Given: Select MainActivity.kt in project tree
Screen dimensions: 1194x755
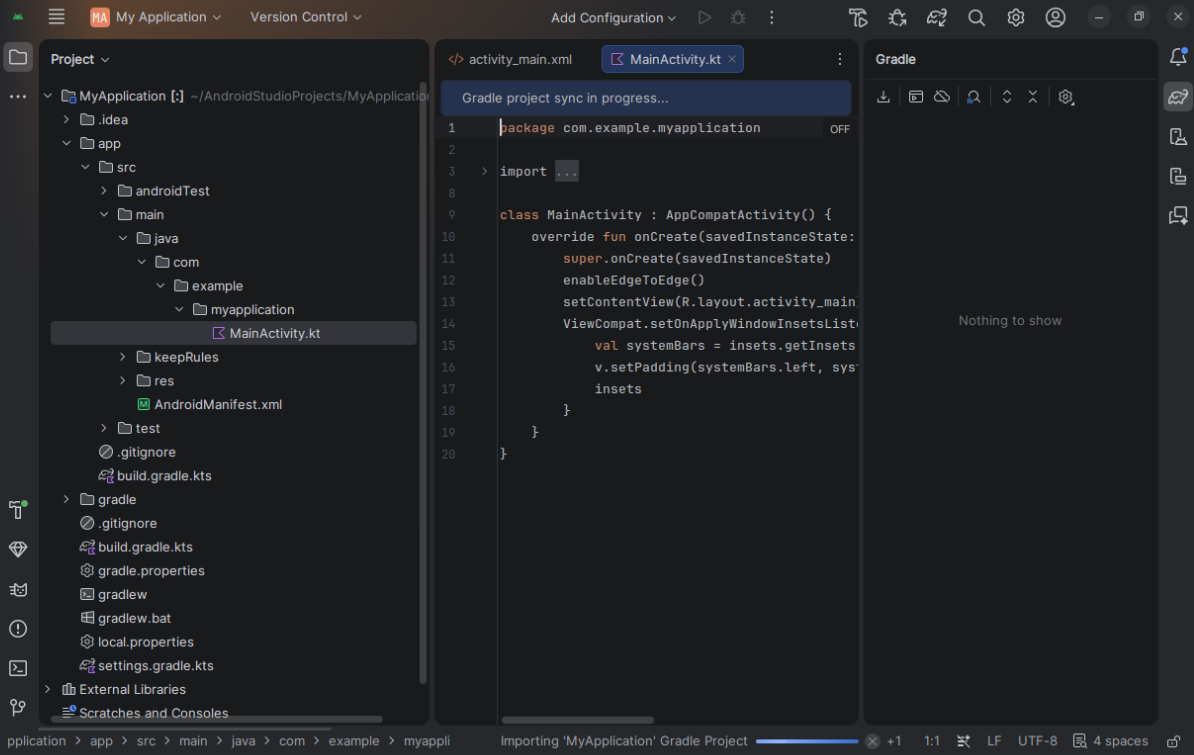Looking at the screenshot, I should click(234, 333).
